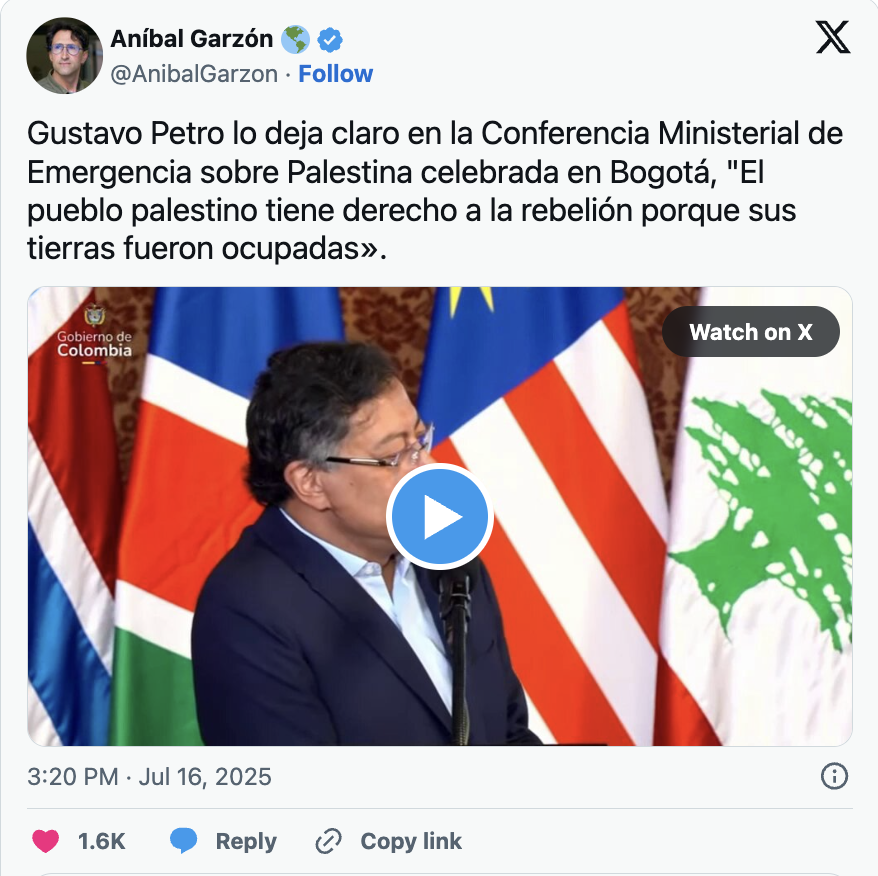This screenshot has height=876, width=878.
Task: Click the blue verified badge icon
Action: coord(330,40)
